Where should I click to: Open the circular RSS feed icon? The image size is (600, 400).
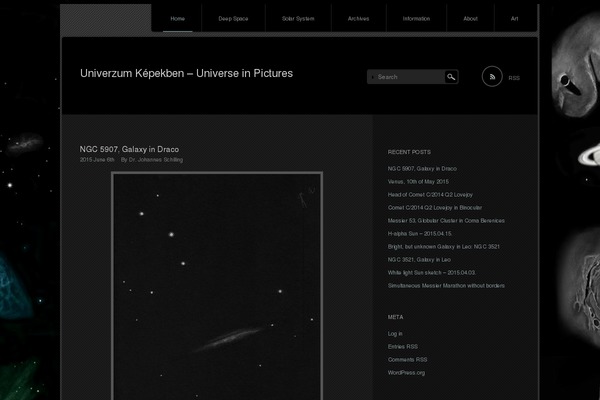click(492, 77)
